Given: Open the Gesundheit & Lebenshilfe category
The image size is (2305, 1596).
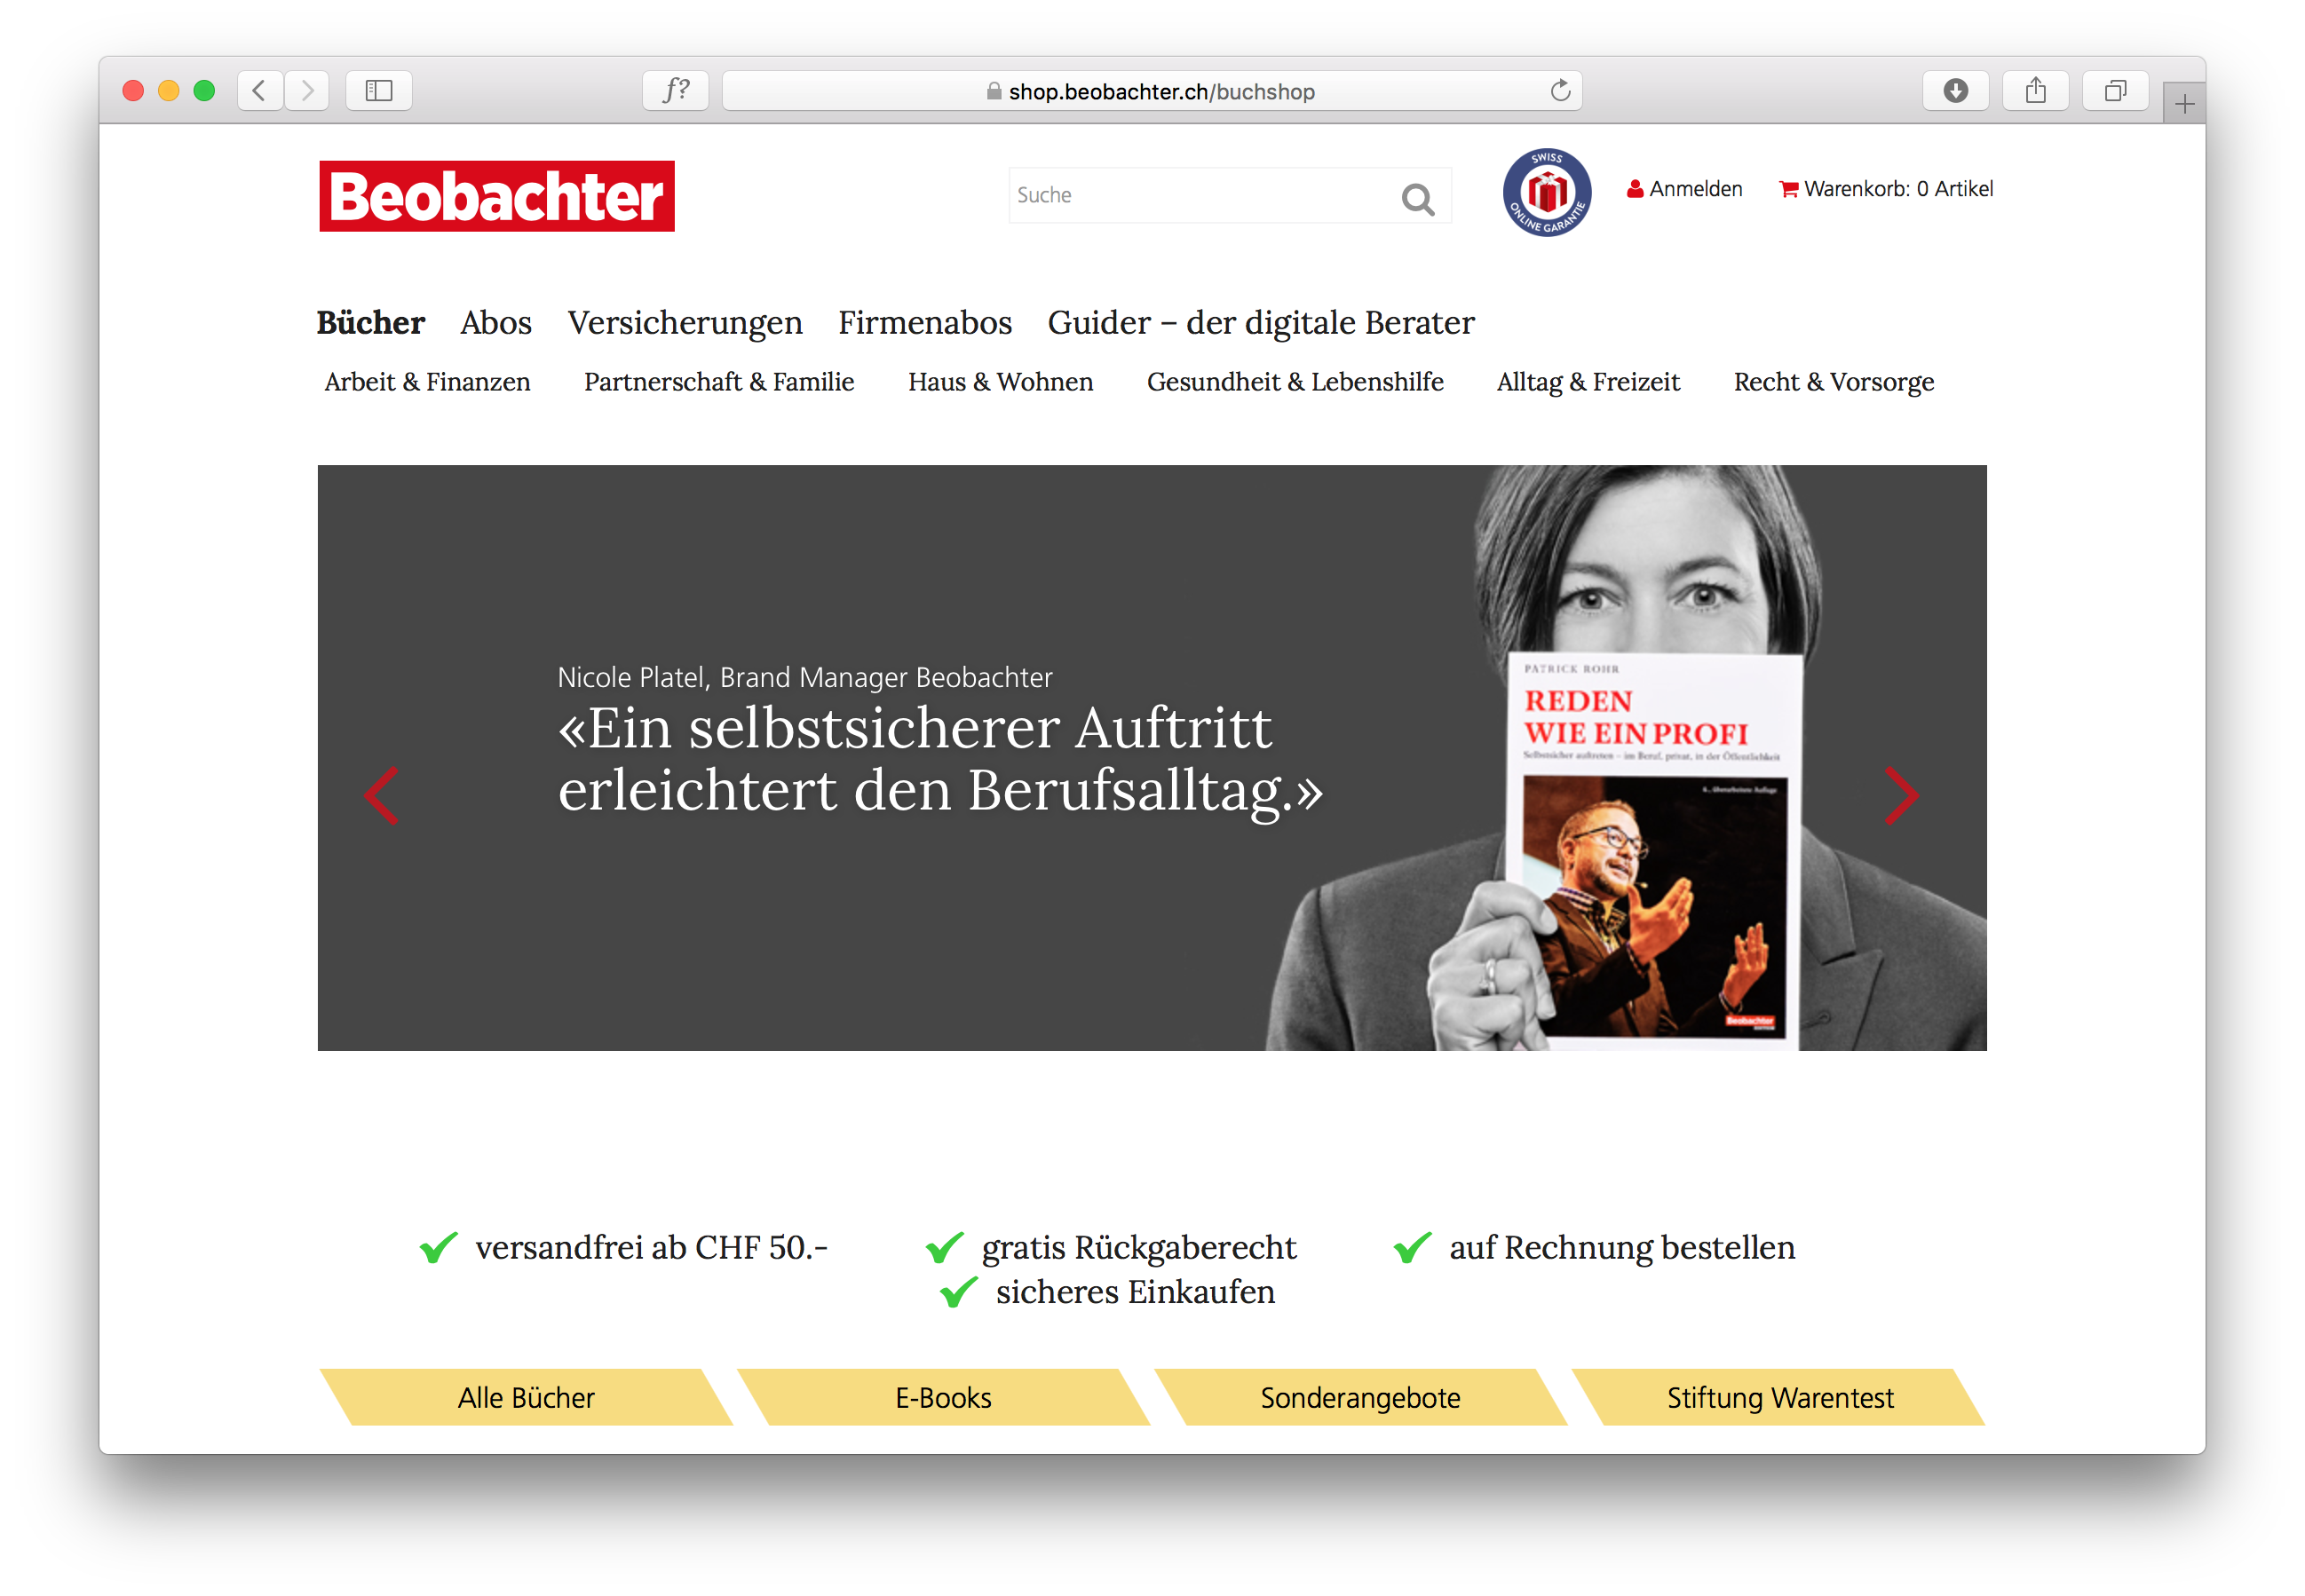Looking at the screenshot, I should tap(1295, 382).
